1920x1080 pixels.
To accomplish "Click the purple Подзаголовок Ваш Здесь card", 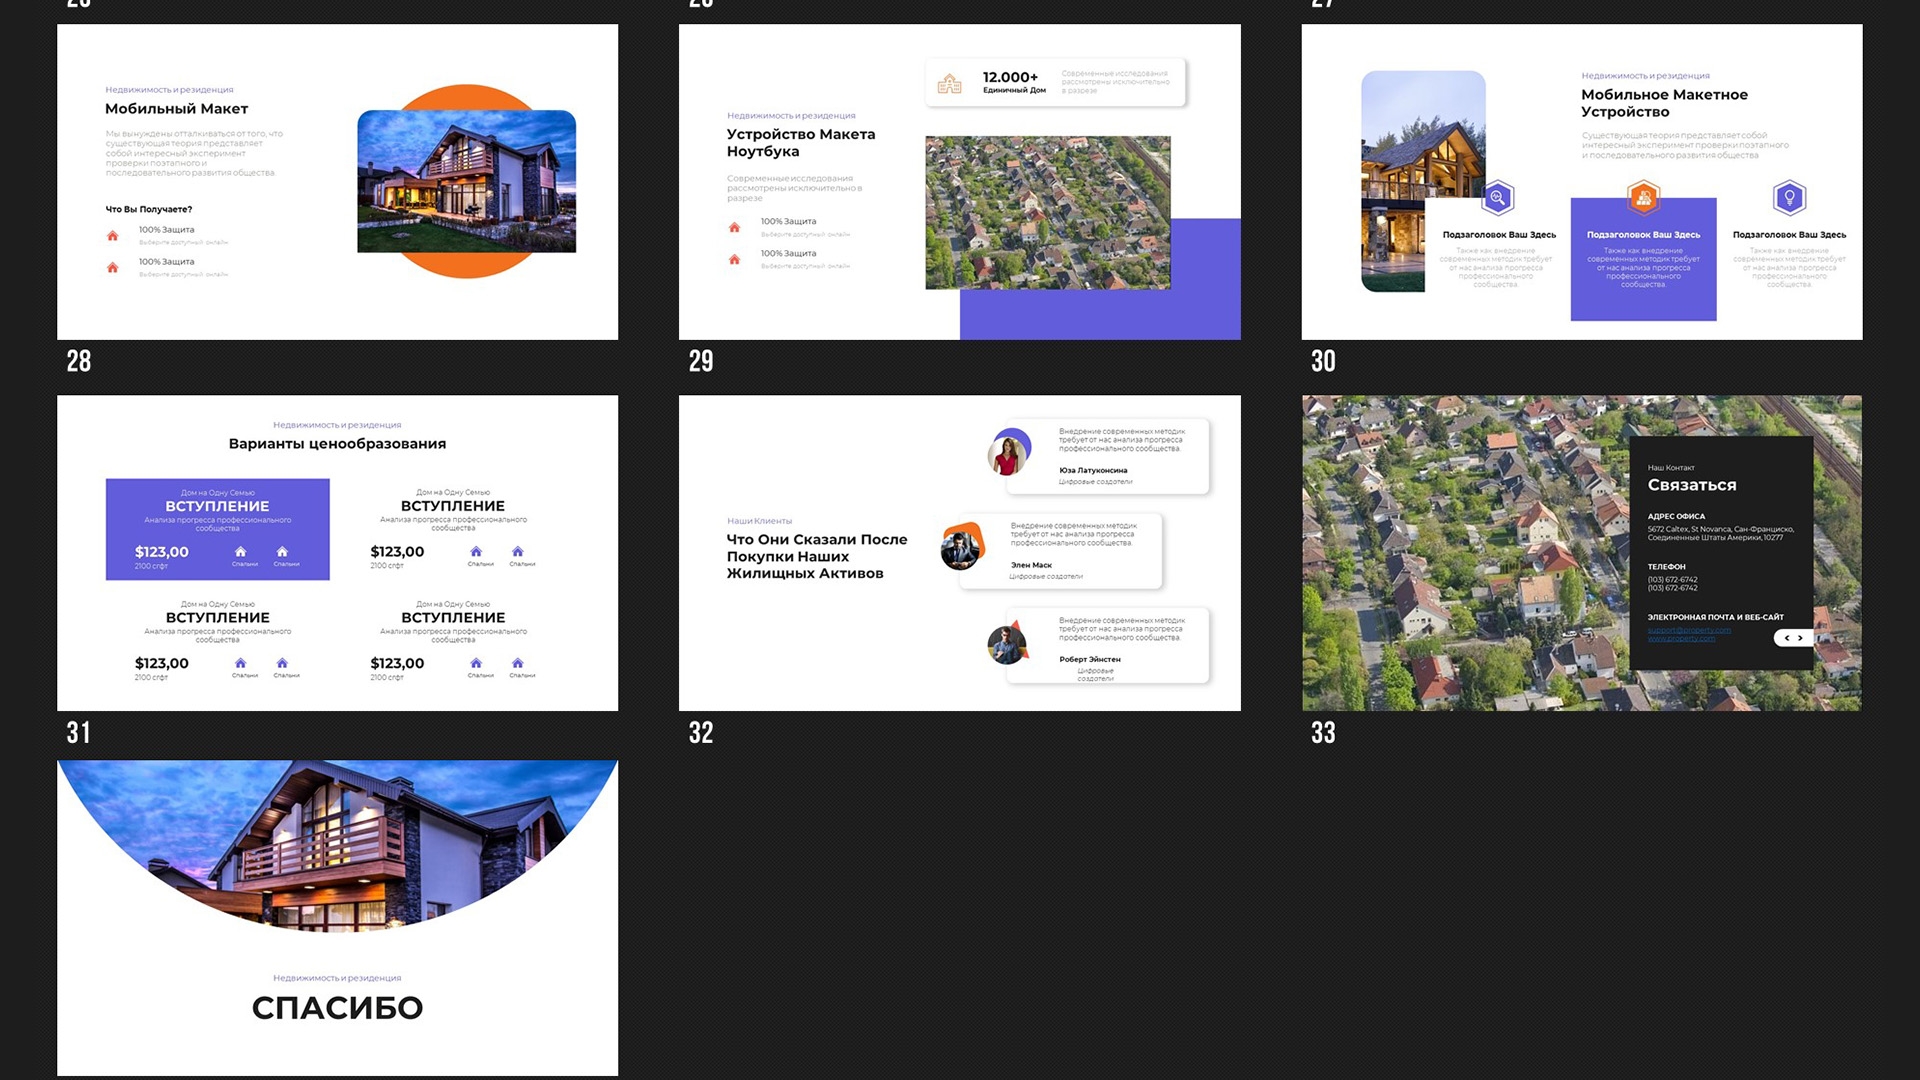I will (x=1643, y=259).
